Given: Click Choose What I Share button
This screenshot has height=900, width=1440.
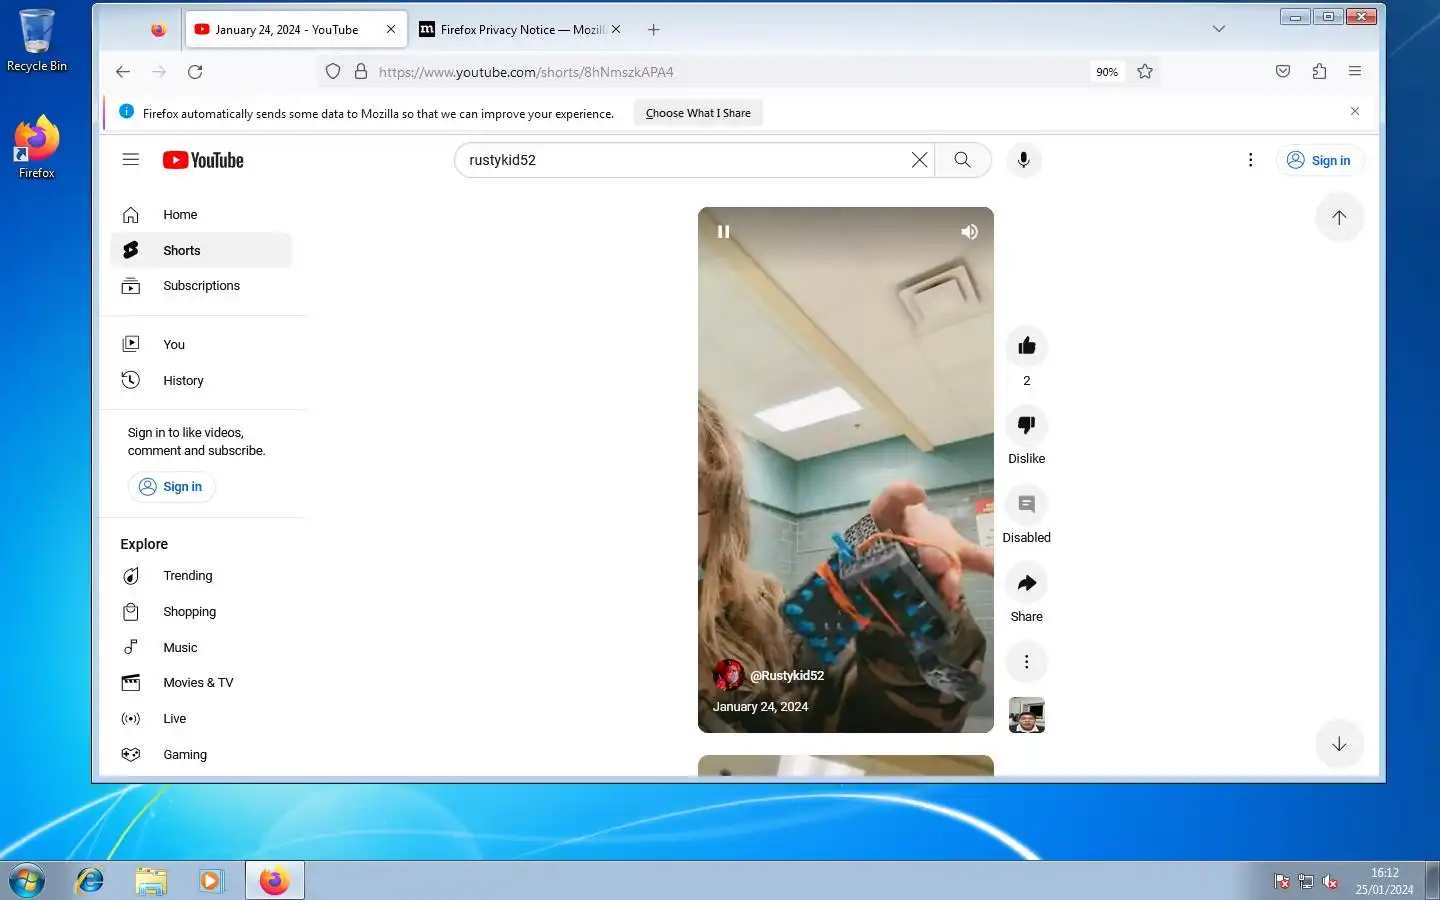Looking at the screenshot, I should 698,113.
